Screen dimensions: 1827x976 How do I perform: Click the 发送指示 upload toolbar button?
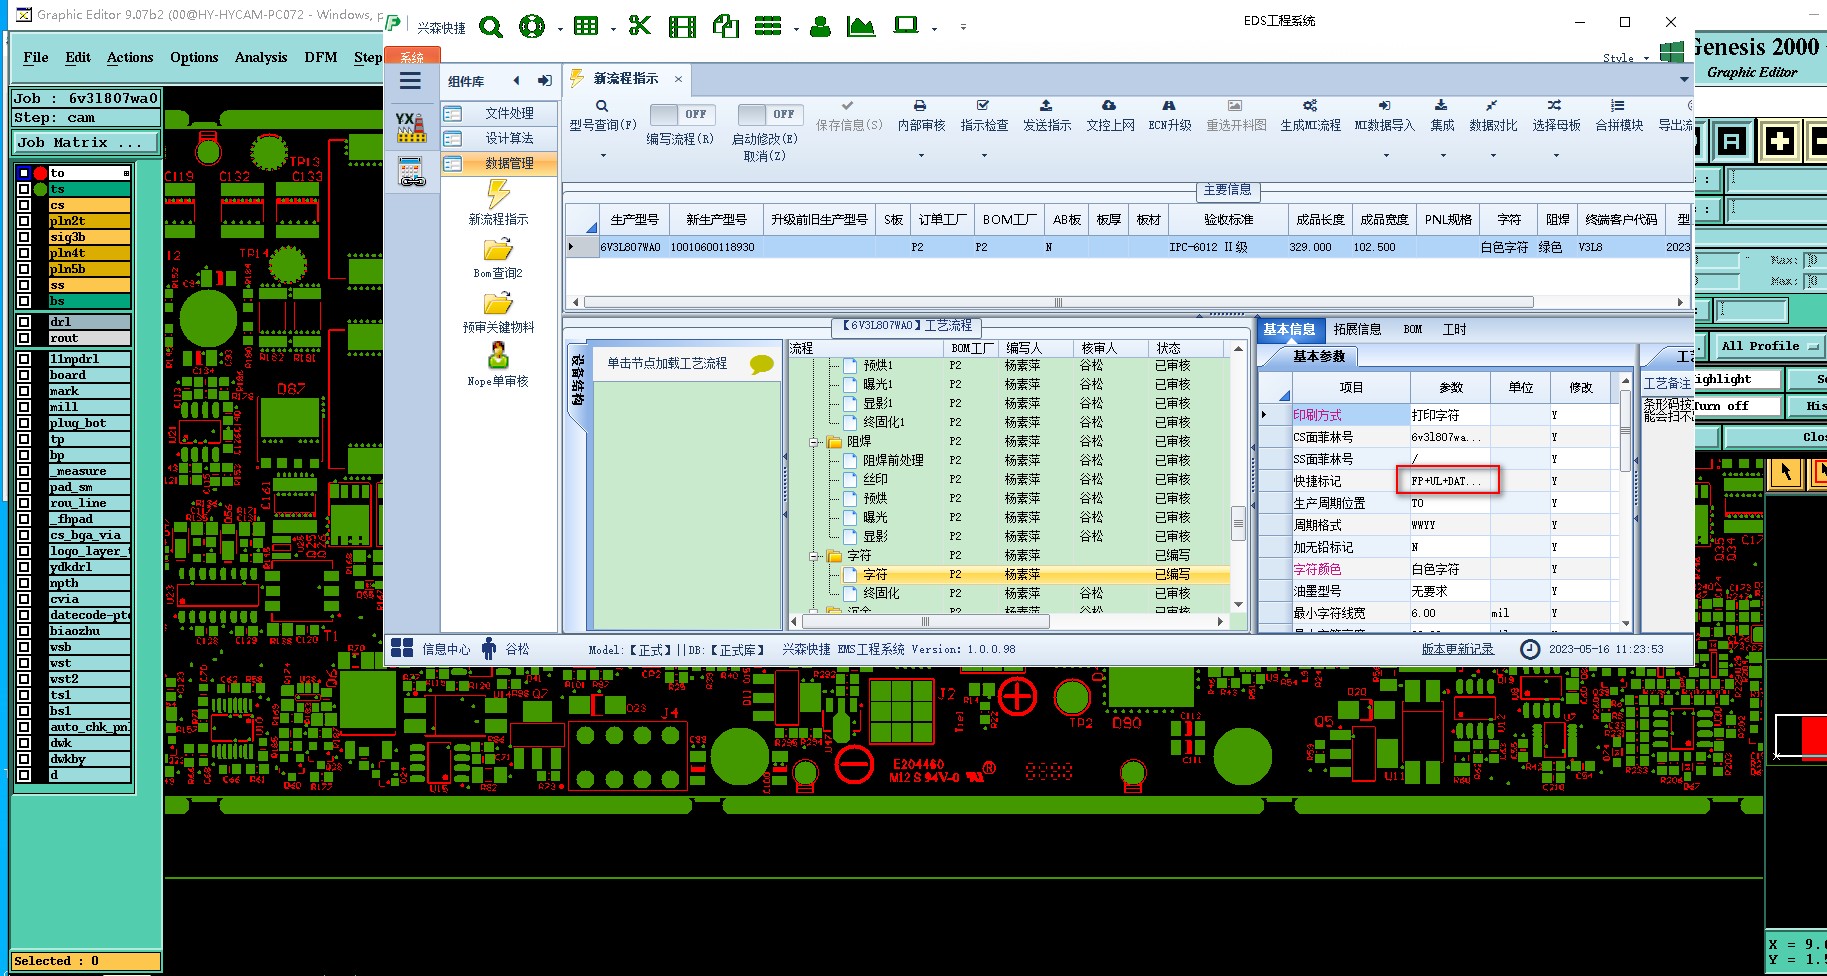coord(1046,116)
